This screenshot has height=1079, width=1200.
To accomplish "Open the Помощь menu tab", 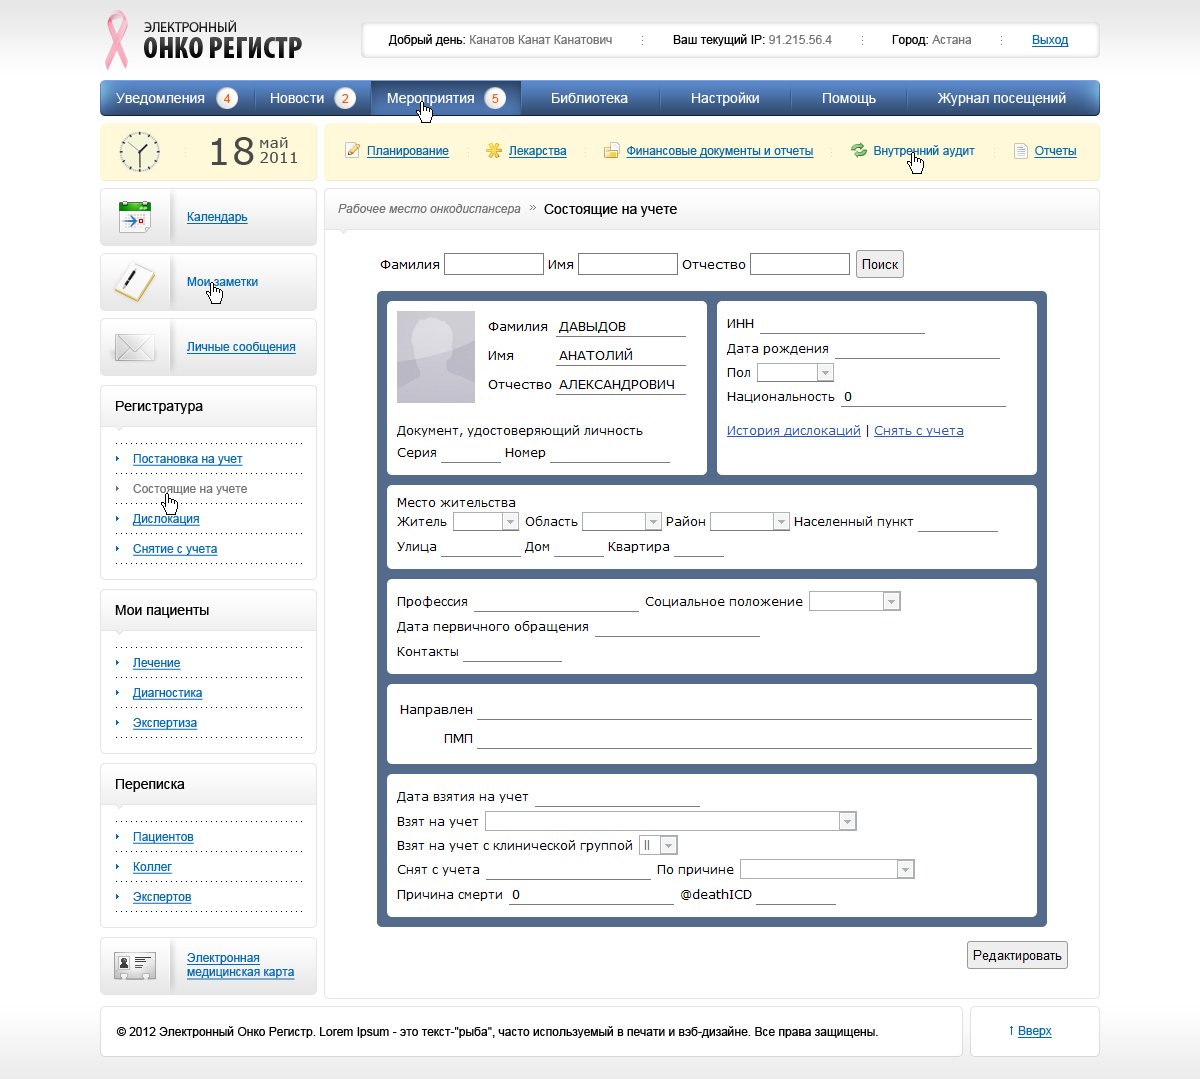I will pyautogui.click(x=849, y=98).
